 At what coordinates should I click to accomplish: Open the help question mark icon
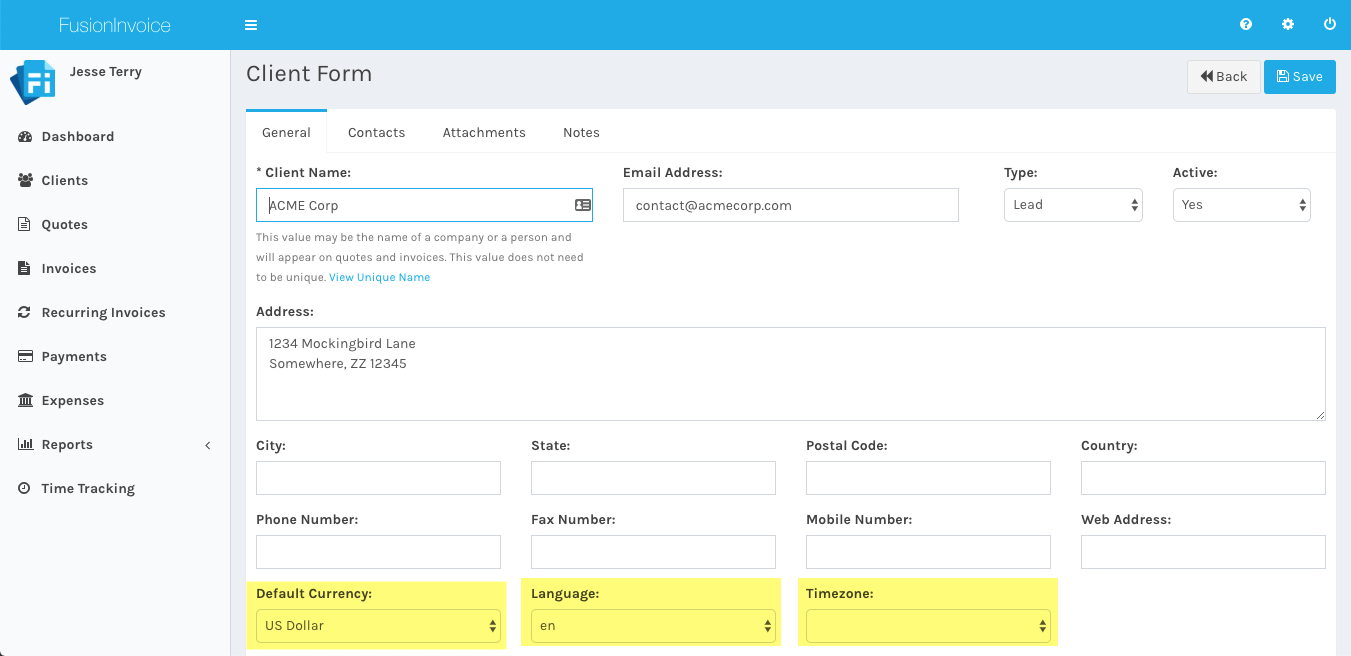pos(1246,25)
